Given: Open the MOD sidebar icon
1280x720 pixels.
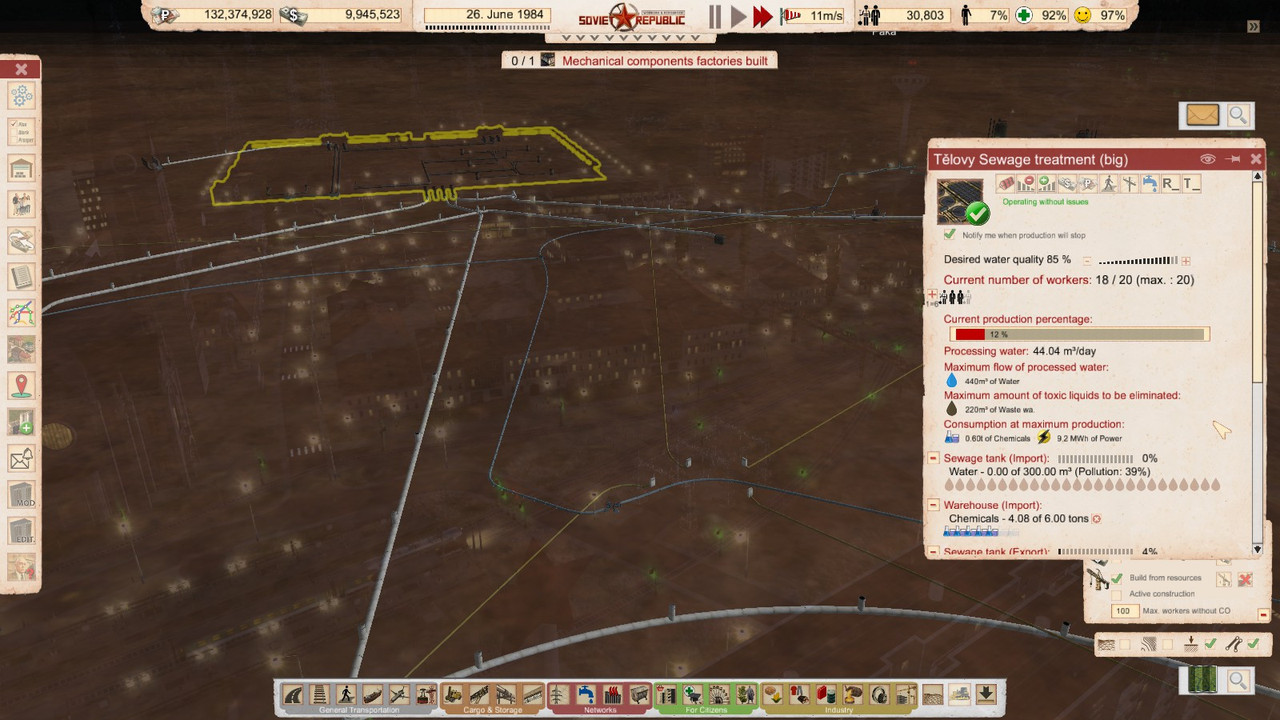Looking at the screenshot, I should (21, 494).
